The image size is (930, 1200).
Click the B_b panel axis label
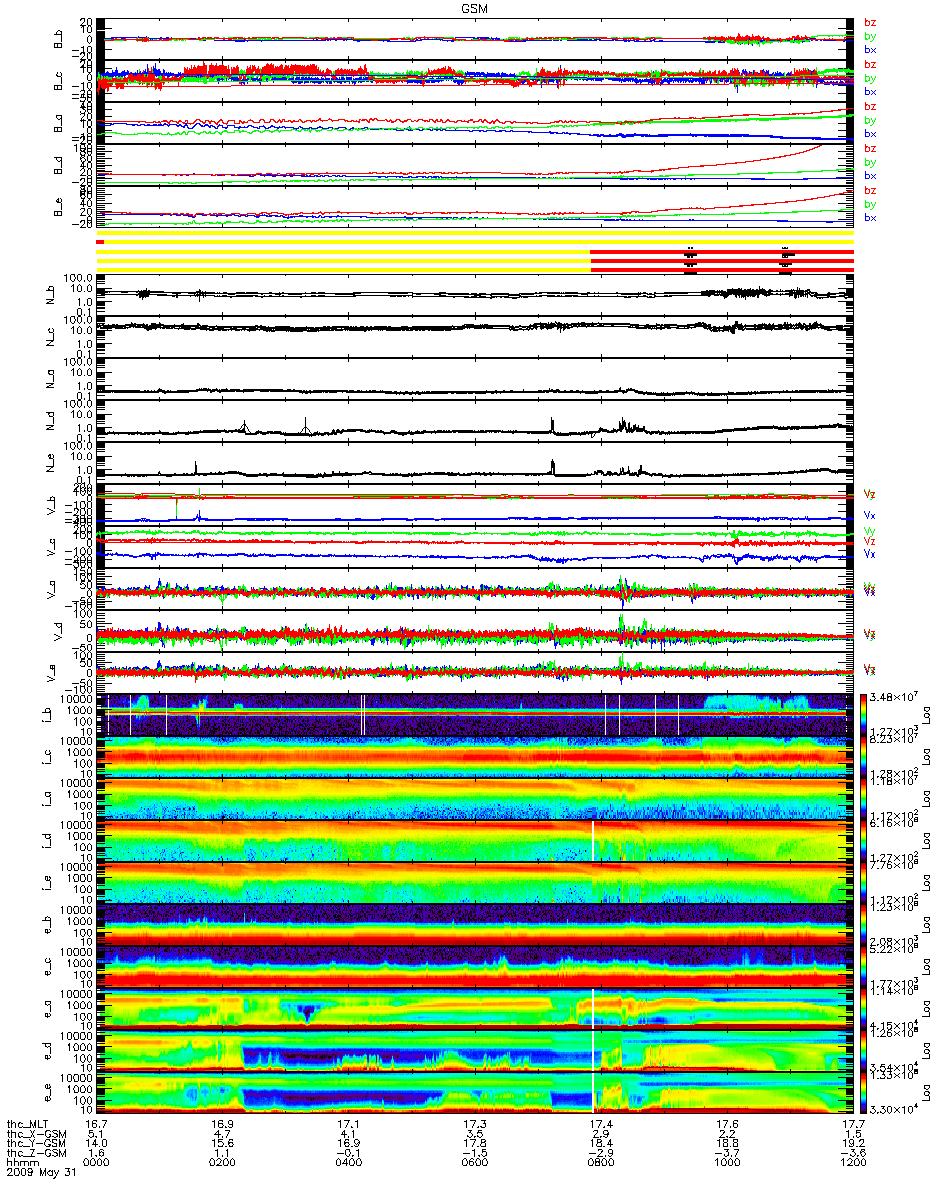58,39
